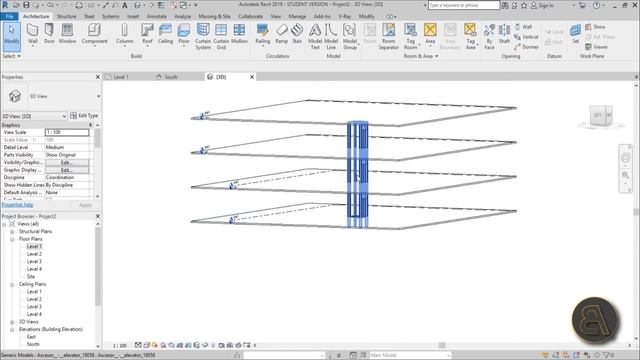The image size is (640, 360).
Task: Collapse the Ceiling Plans tree node
Action: [12, 284]
